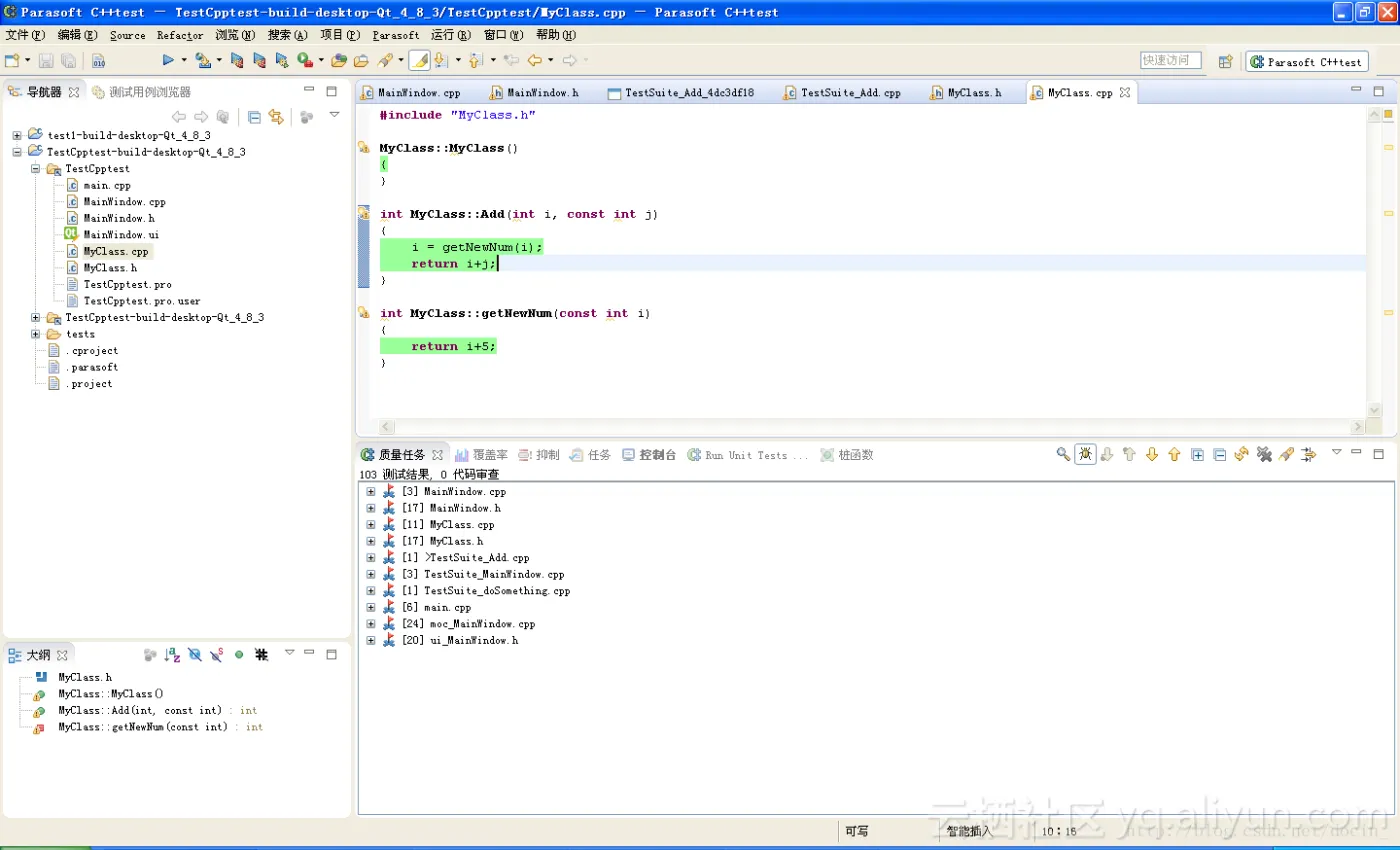Click Collapse All minus icon in Quality Tasks
Viewport: 1400px width, 850px height.
coord(1219,454)
